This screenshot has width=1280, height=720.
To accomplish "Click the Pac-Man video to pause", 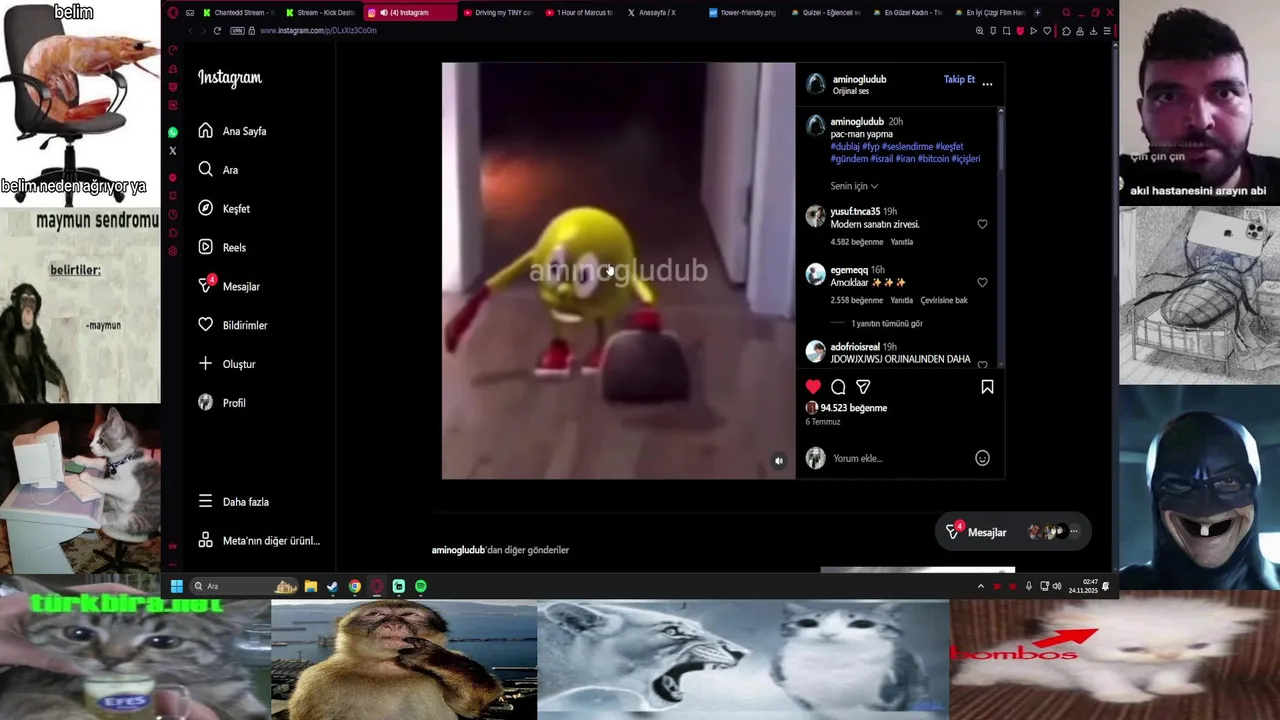I will pyautogui.click(x=618, y=271).
